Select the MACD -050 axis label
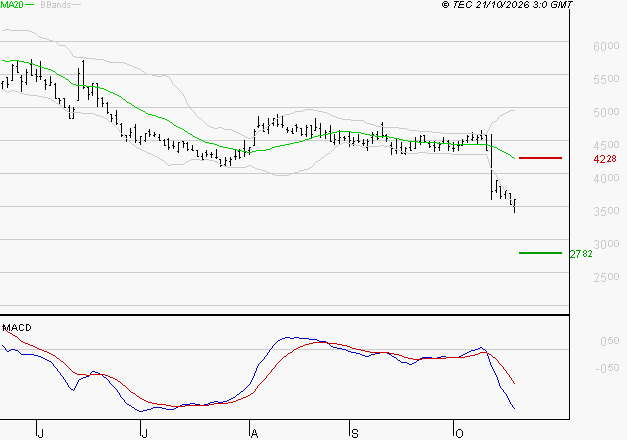The width and height of the screenshot is (627, 440). pyautogui.click(x=607, y=368)
